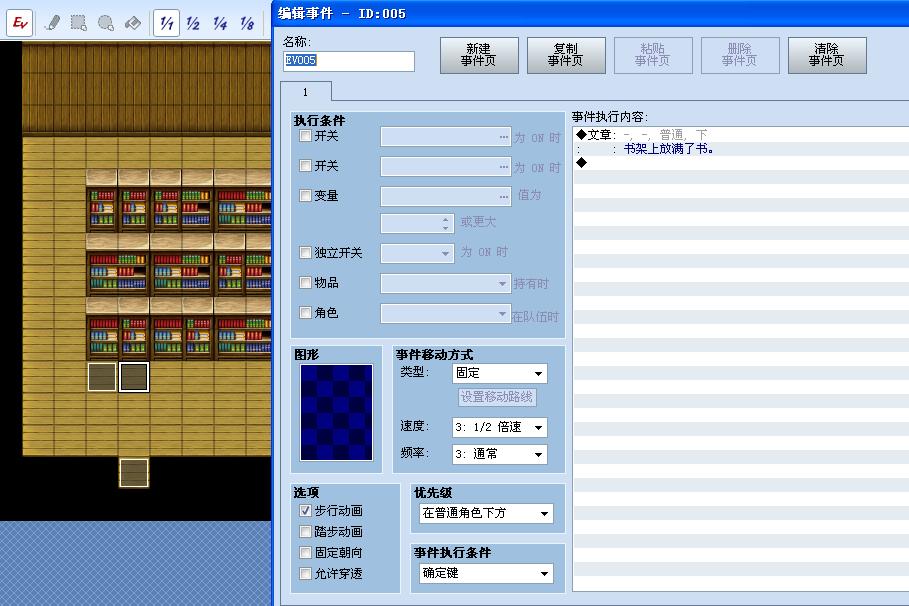Select the Flood Fill bucket tool
Screen dimensions: 909x606
coord(133,23)
